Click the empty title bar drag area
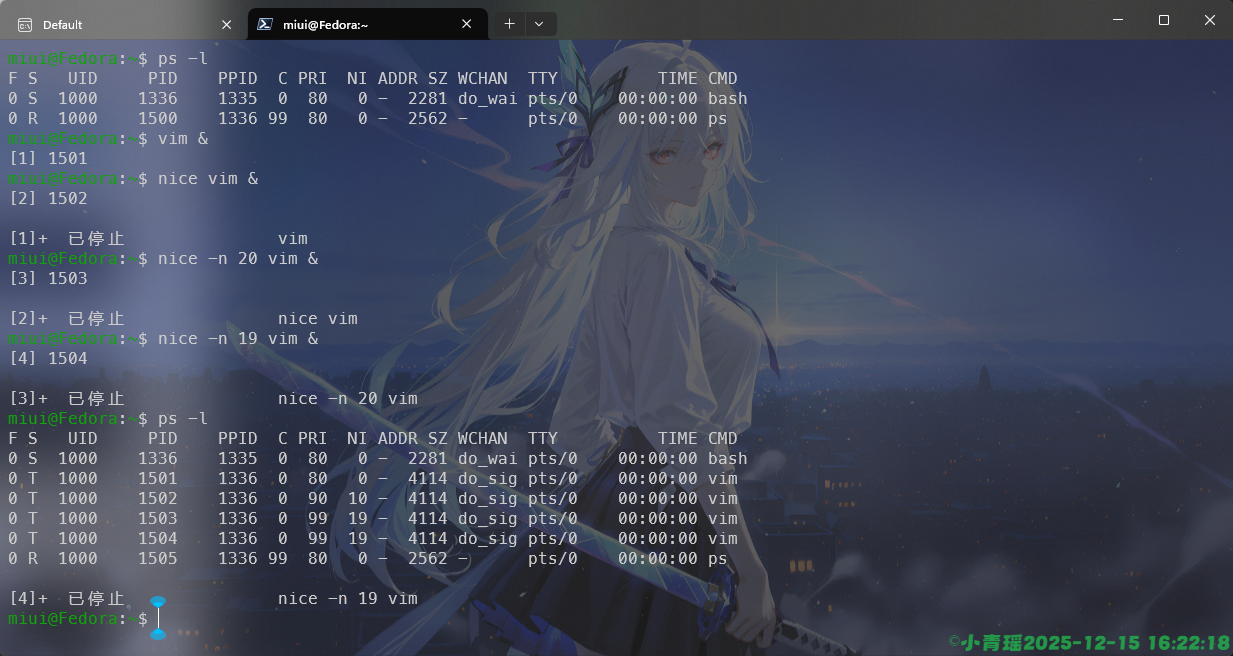The width and height of the screenshot is (1233, 656). click(800, 22)
